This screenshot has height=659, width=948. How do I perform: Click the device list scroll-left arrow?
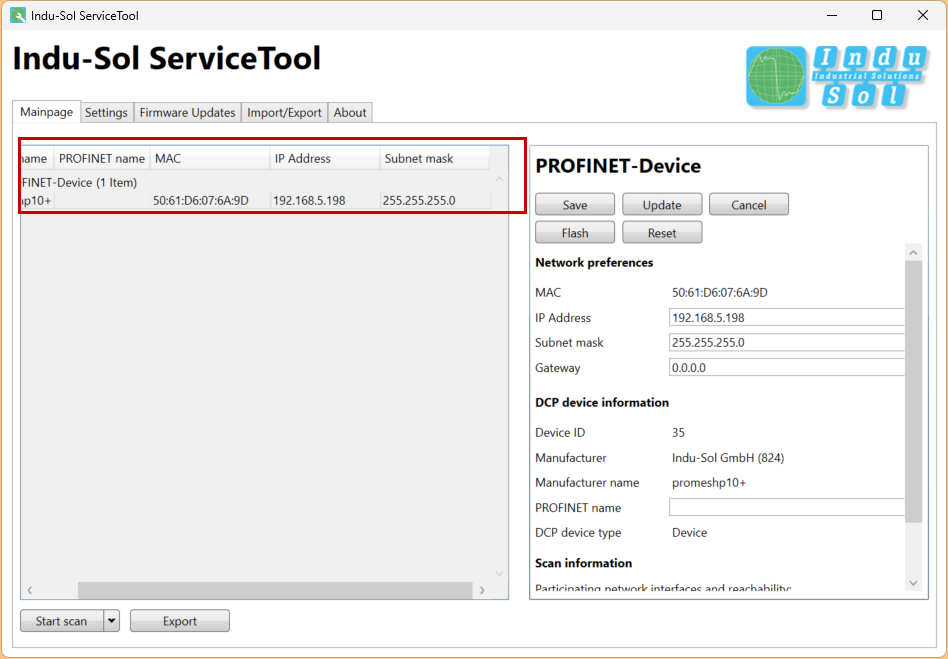[x=30, y=590]
